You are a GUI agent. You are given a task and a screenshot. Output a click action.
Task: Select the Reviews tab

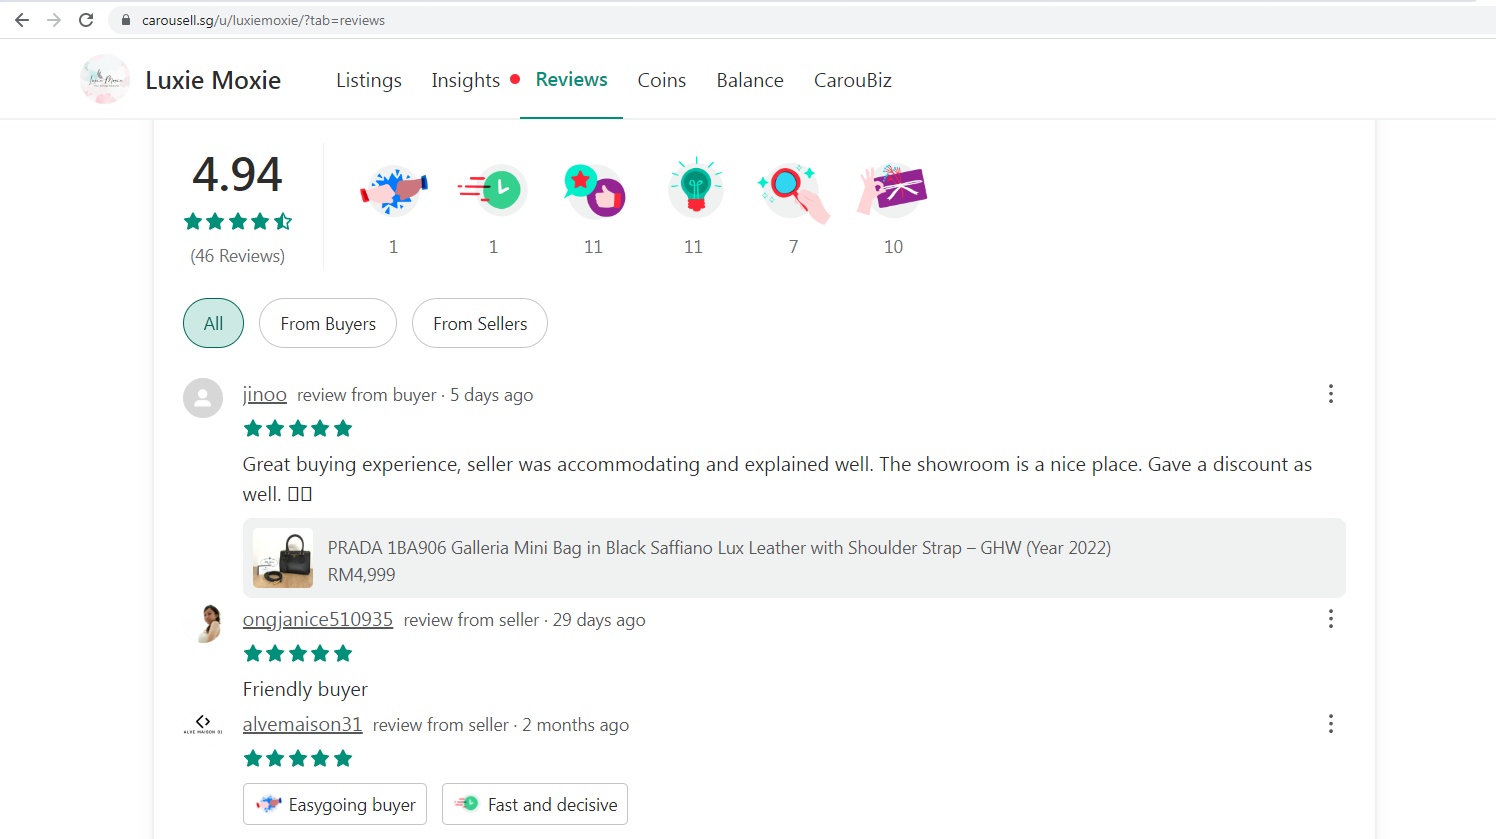click(x=571, y=79)
